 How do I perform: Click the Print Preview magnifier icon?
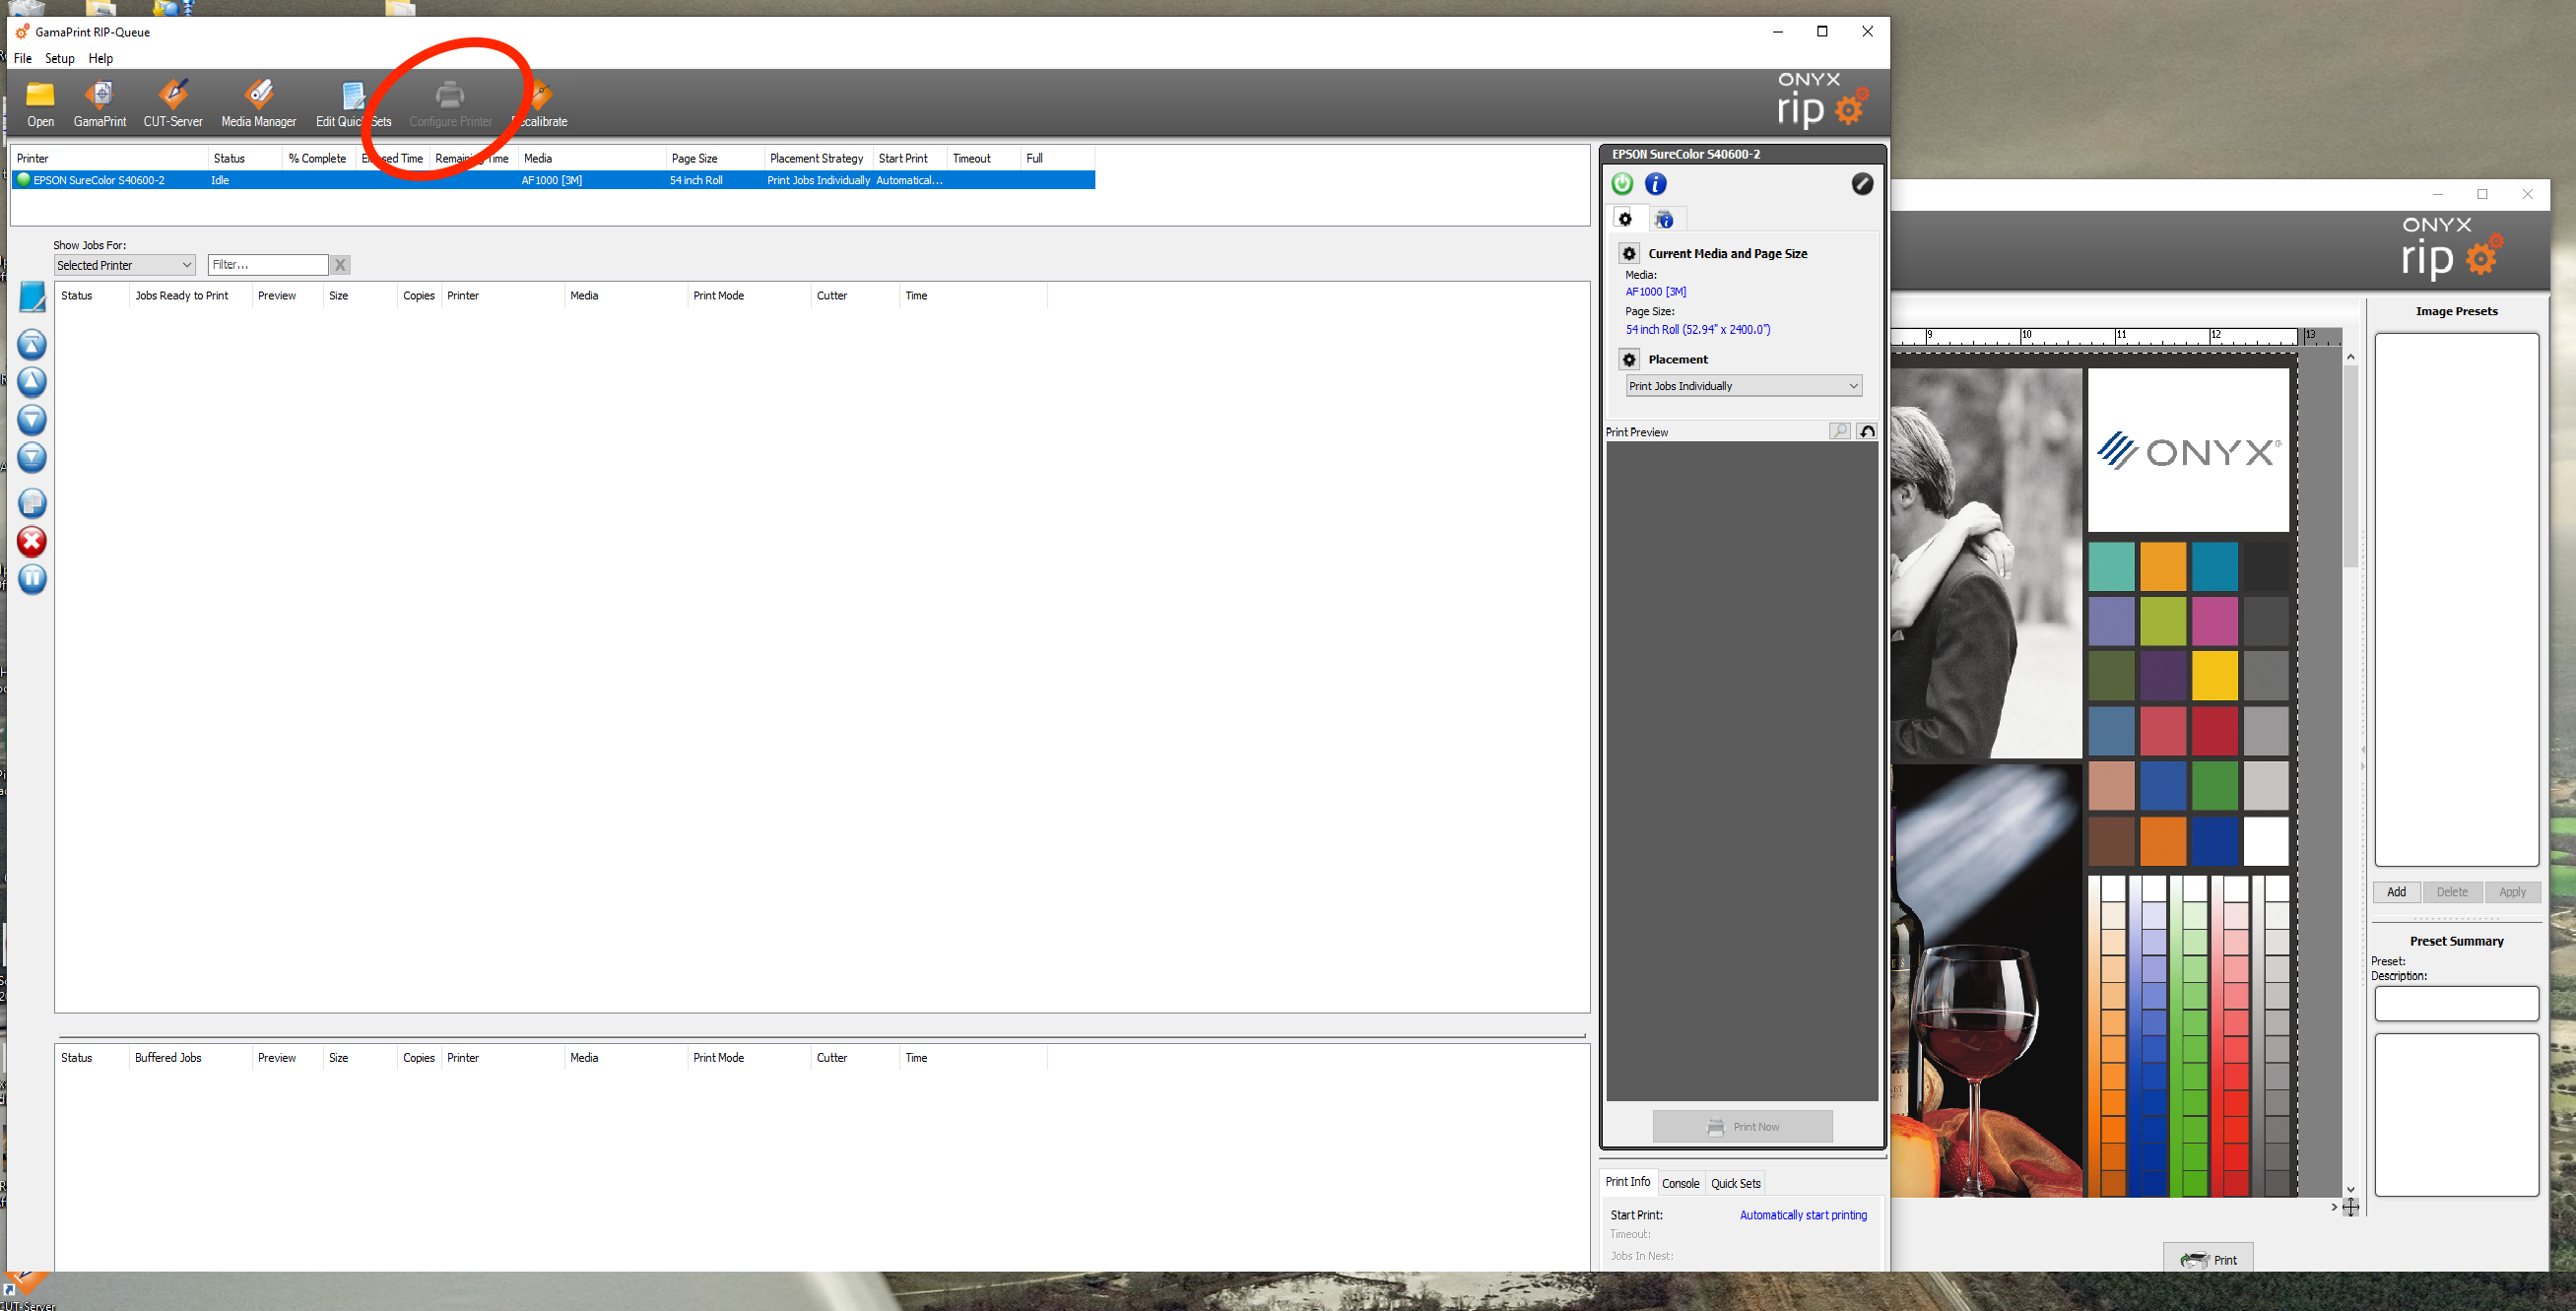point(1840,432)
